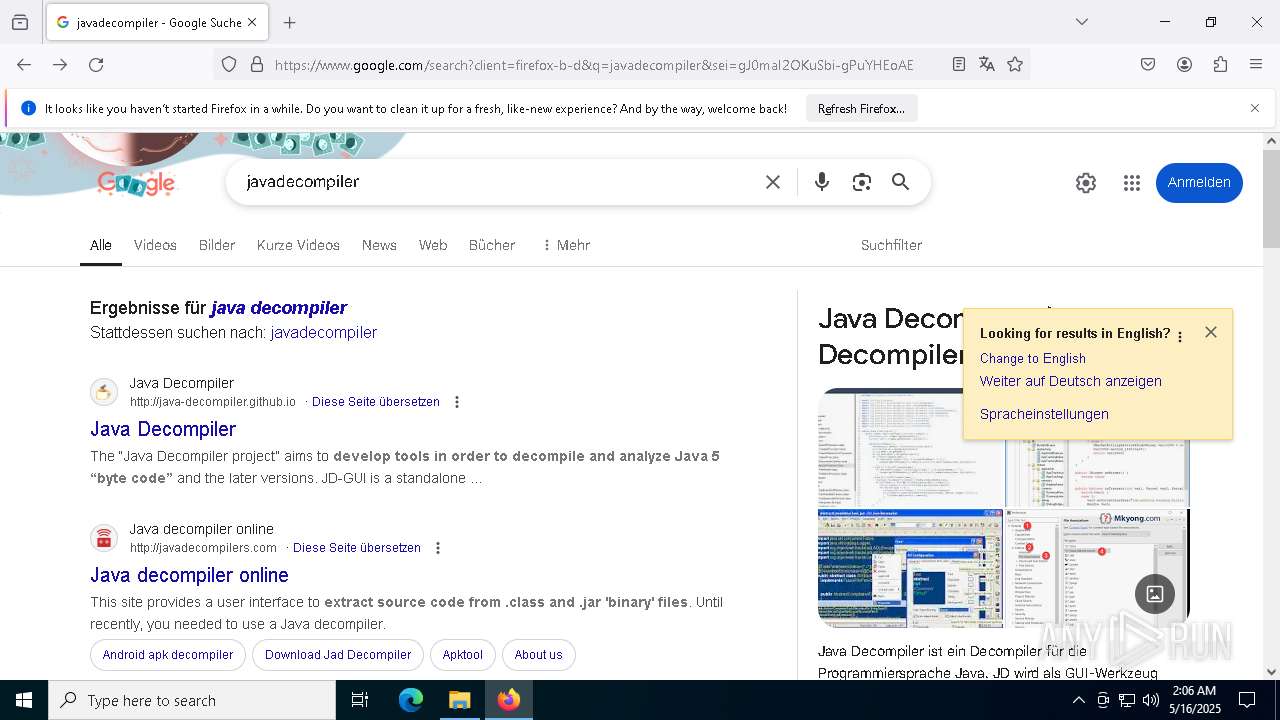Screen dimensions: 1280x720
Task: Close the language suggestion popup
Action: click(1211, 332)
